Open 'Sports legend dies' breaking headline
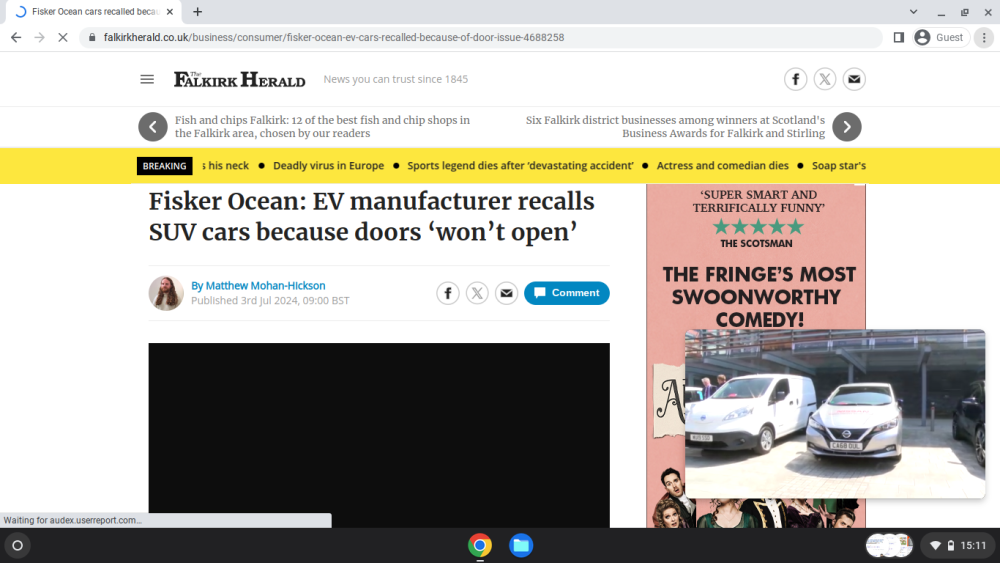 click(x=520, y=166)
